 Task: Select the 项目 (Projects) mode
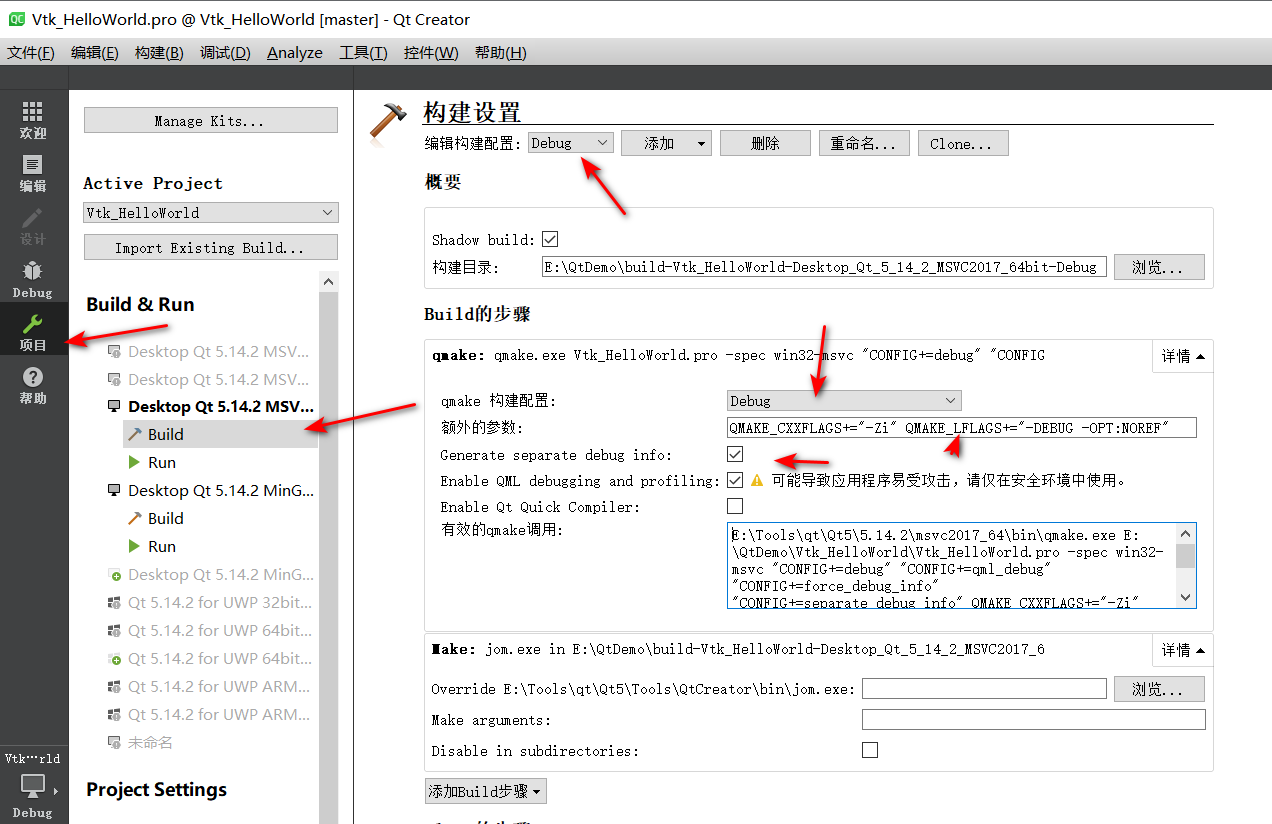(33, 332)
